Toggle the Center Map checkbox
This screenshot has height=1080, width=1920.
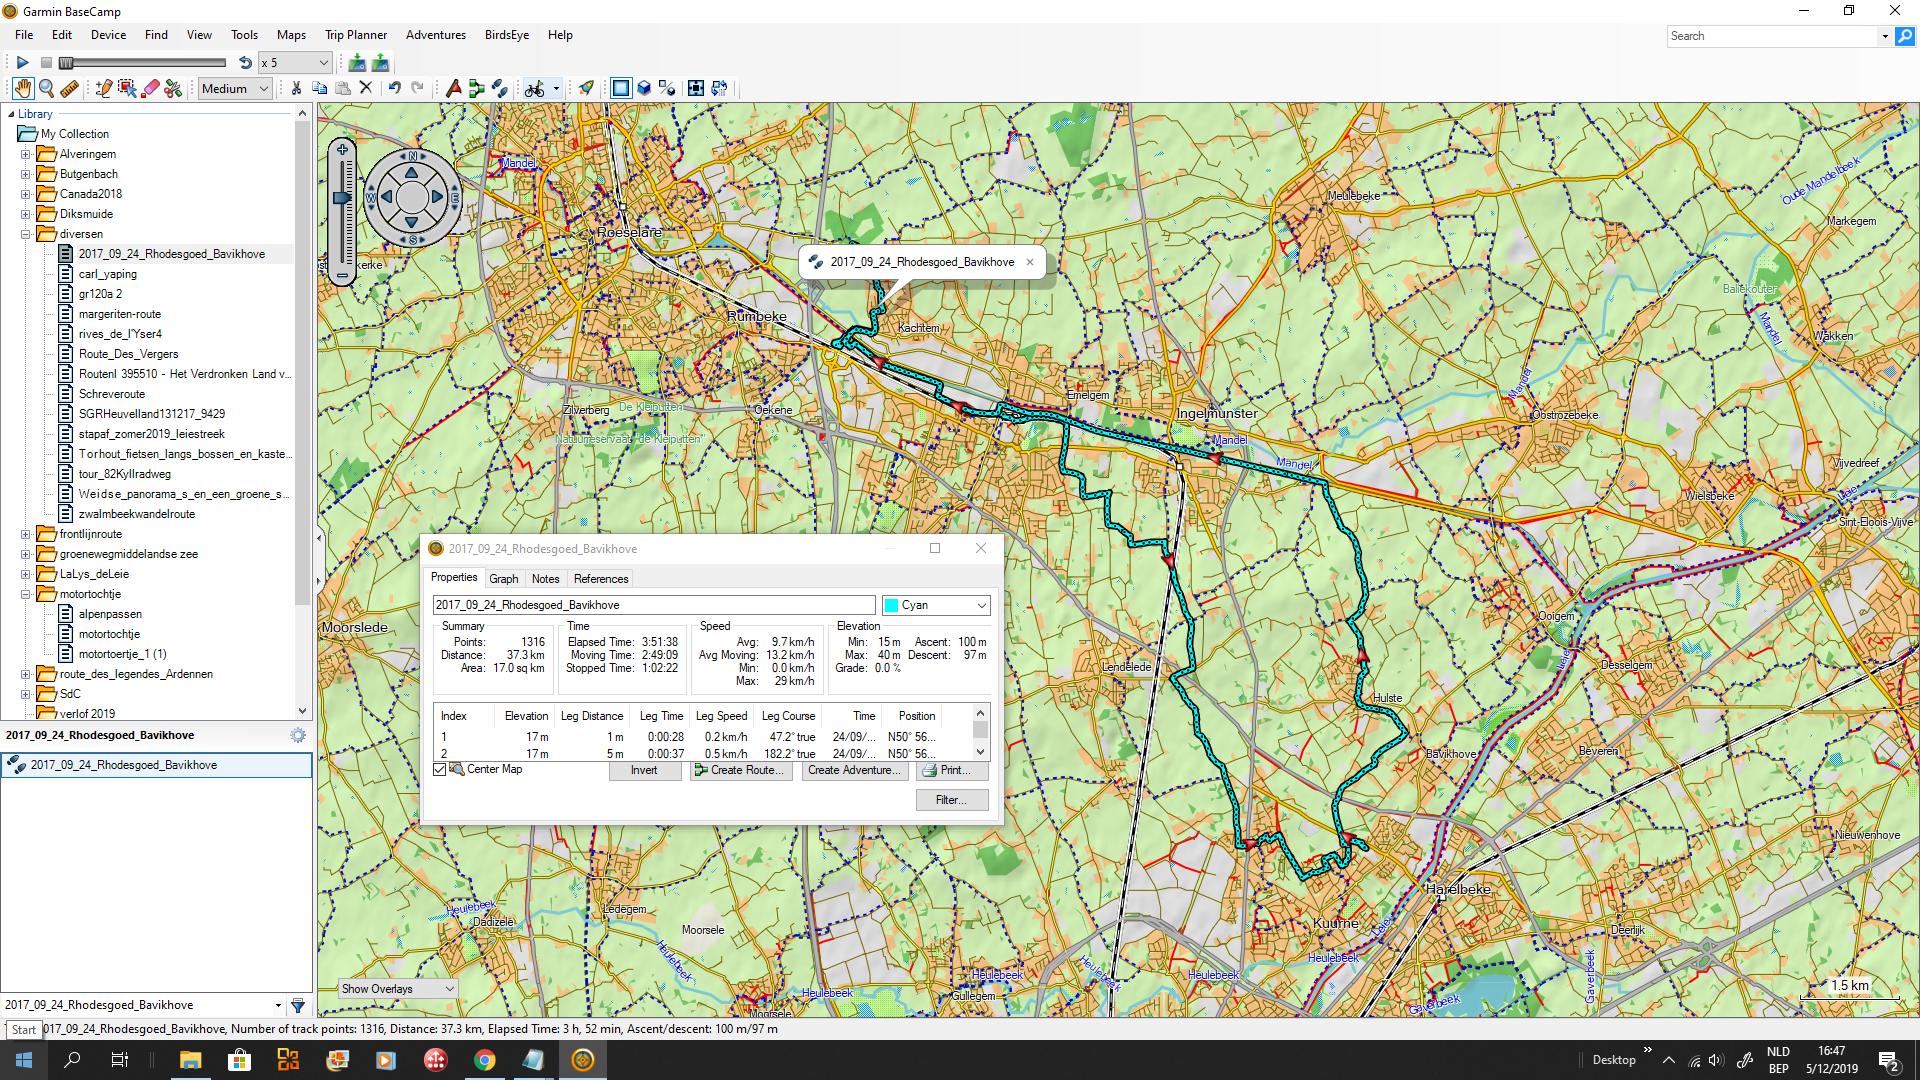439,770
